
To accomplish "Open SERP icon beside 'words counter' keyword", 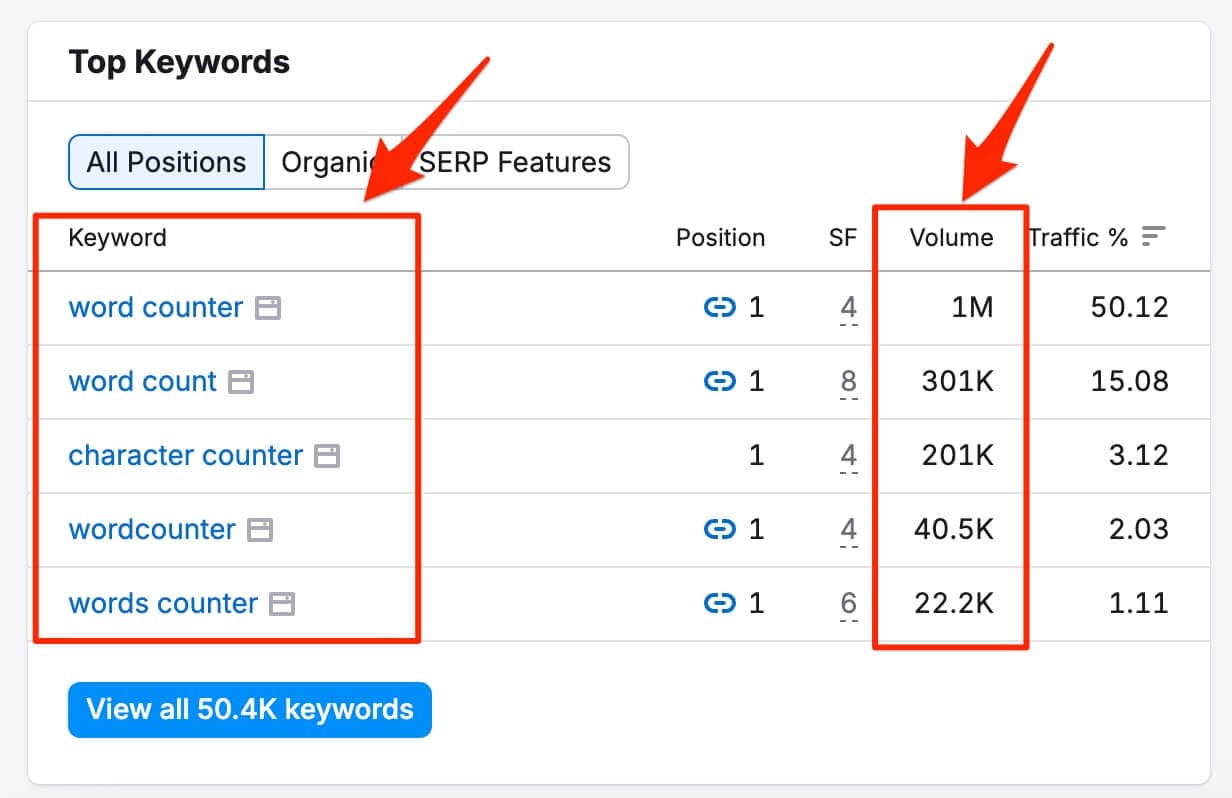I will point(282,604).
